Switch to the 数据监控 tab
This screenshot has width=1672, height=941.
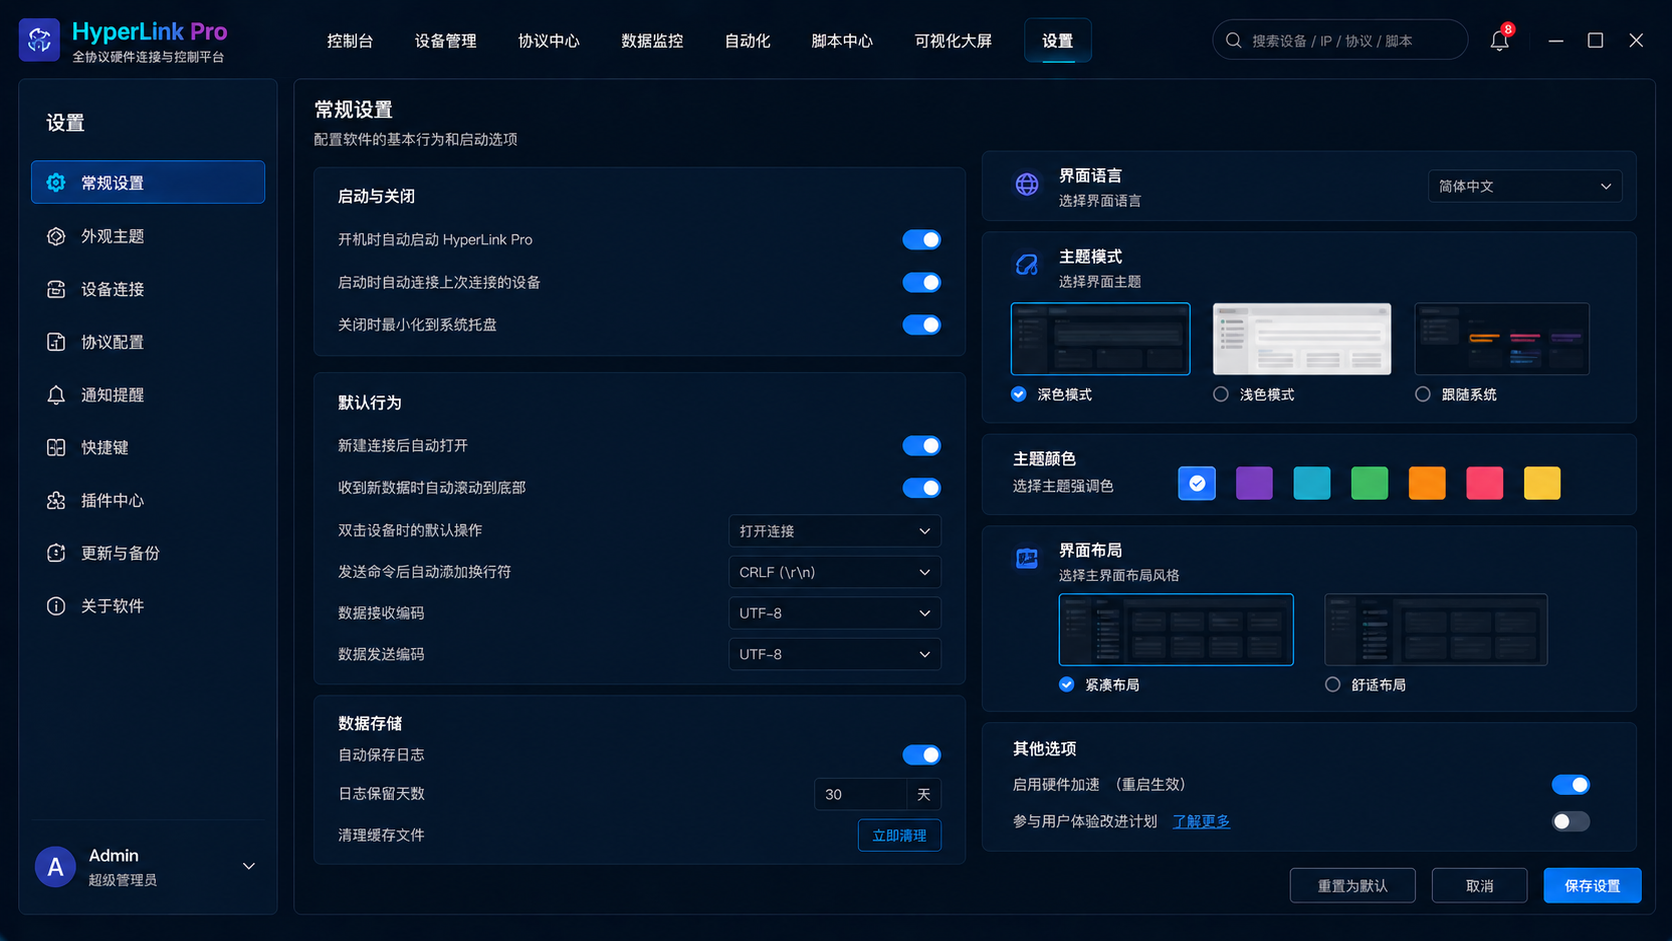point(652,41)
